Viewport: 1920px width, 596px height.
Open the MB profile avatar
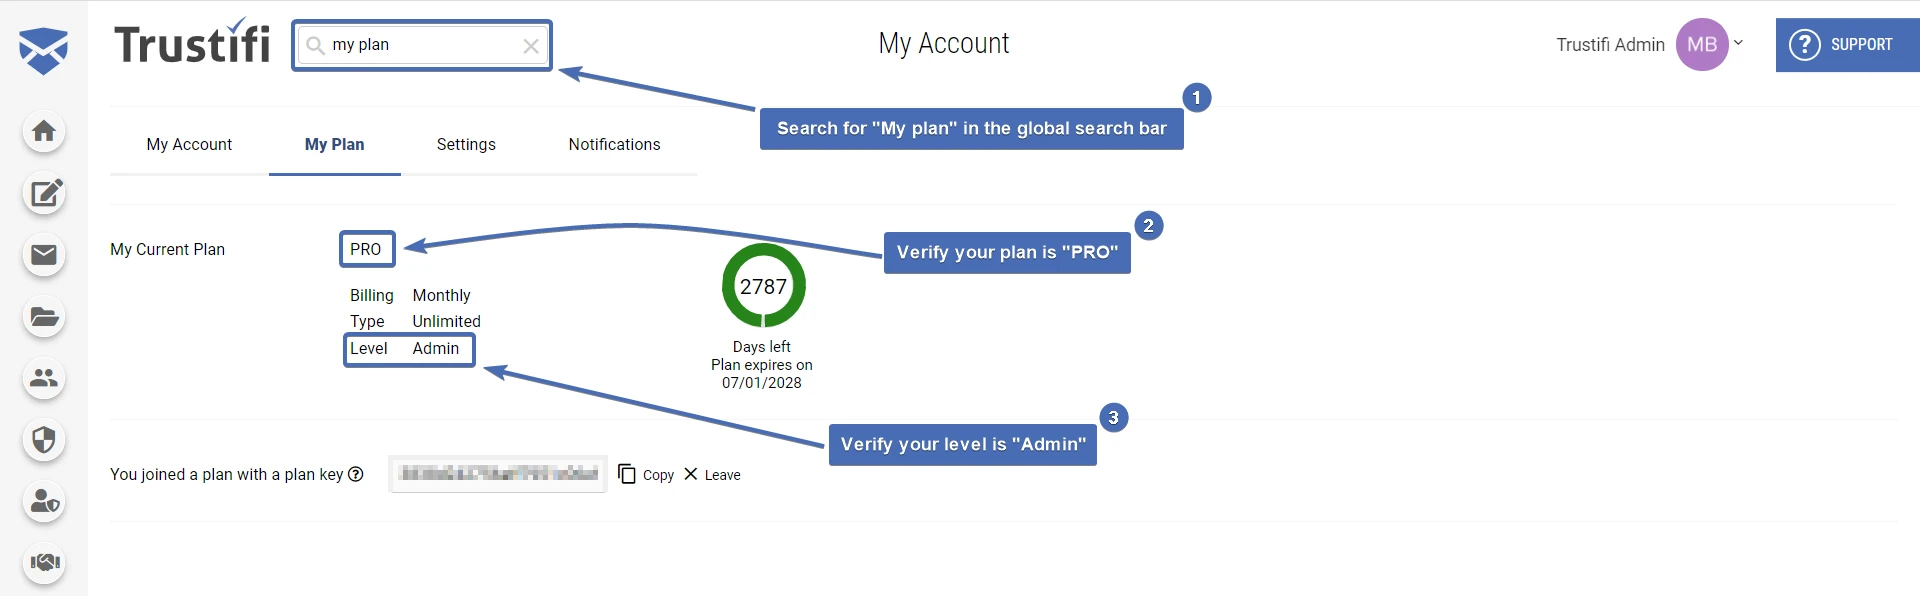(x=1703, y=43)
